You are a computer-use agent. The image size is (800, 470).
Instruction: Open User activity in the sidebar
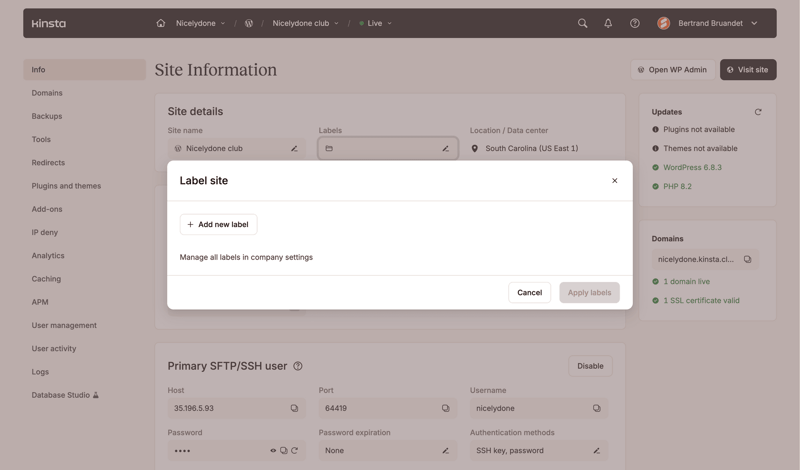point(54,349)
